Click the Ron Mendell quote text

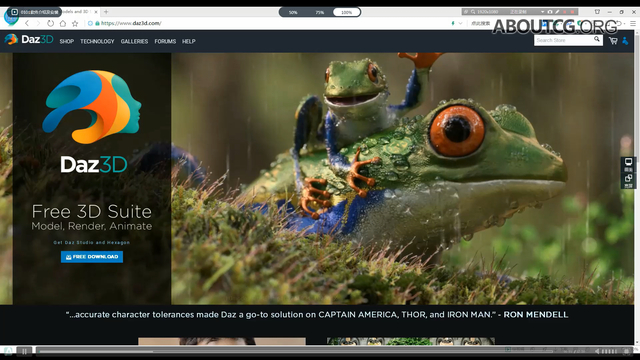317,315
